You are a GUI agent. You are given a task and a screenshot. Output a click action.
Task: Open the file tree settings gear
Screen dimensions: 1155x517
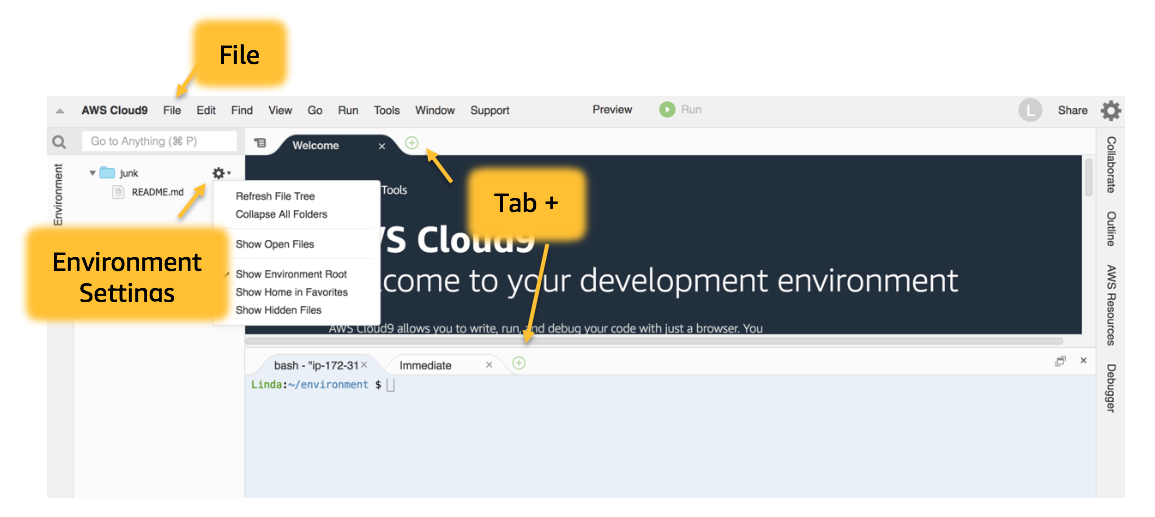coord(220,173)
